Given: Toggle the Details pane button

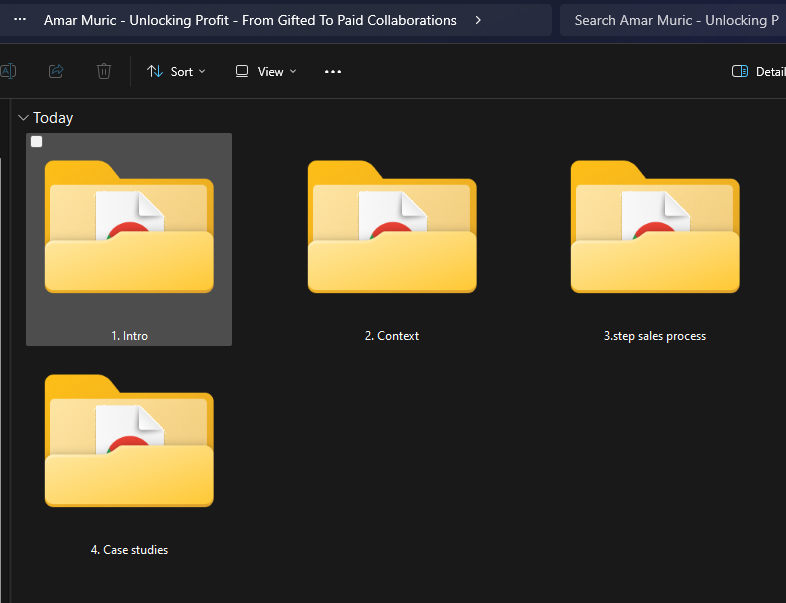Looking at the screenshot, I should click(758, 72).
